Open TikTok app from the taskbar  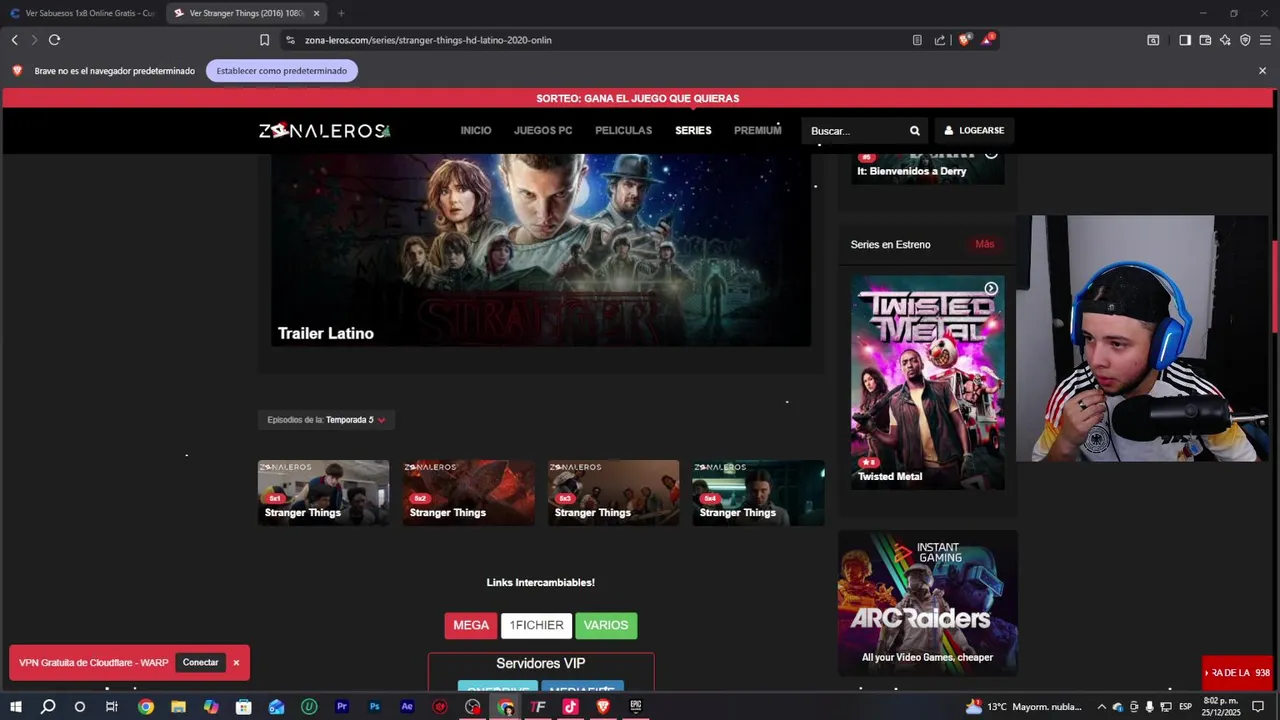570,707
